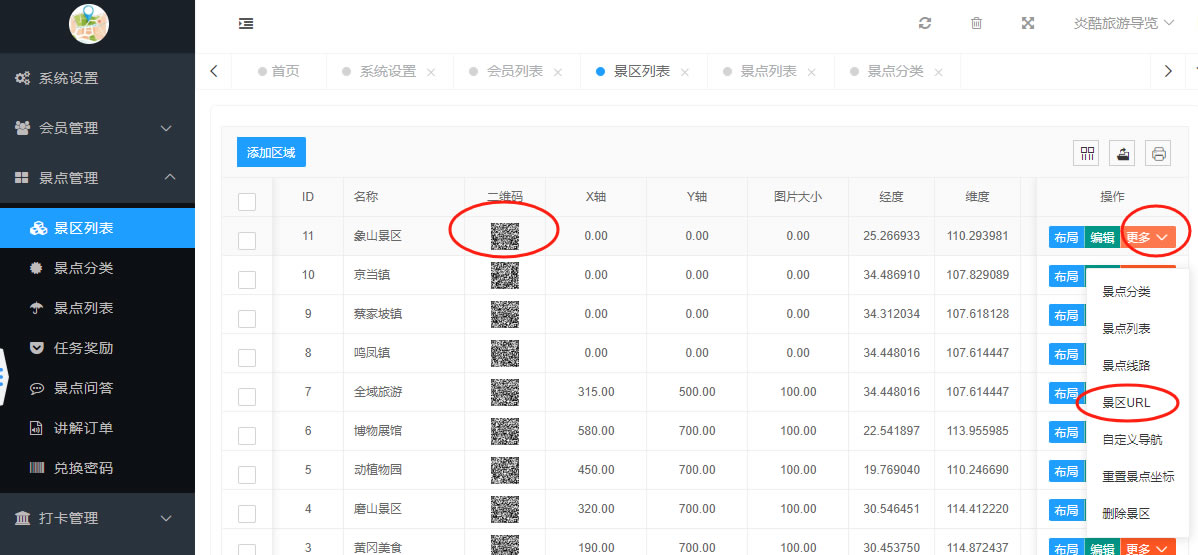Click the export table icon
The height and width of the screenshot is (555, 1198).
[x=1123, y=153]
